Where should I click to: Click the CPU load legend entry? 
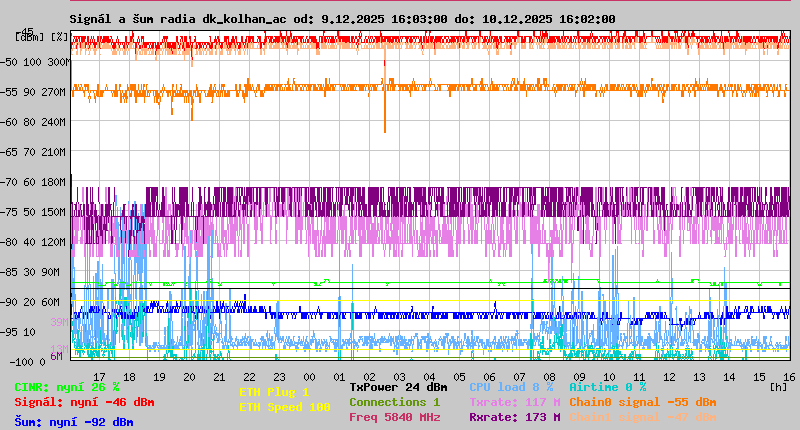510,387
